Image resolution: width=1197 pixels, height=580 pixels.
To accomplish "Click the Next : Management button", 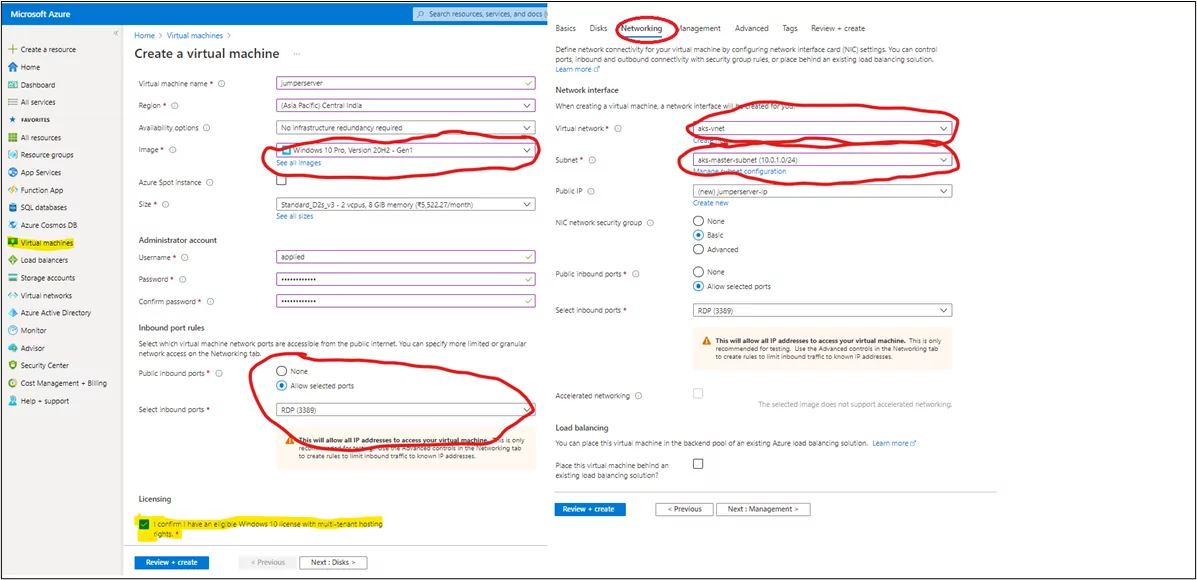I will [763, 509].
